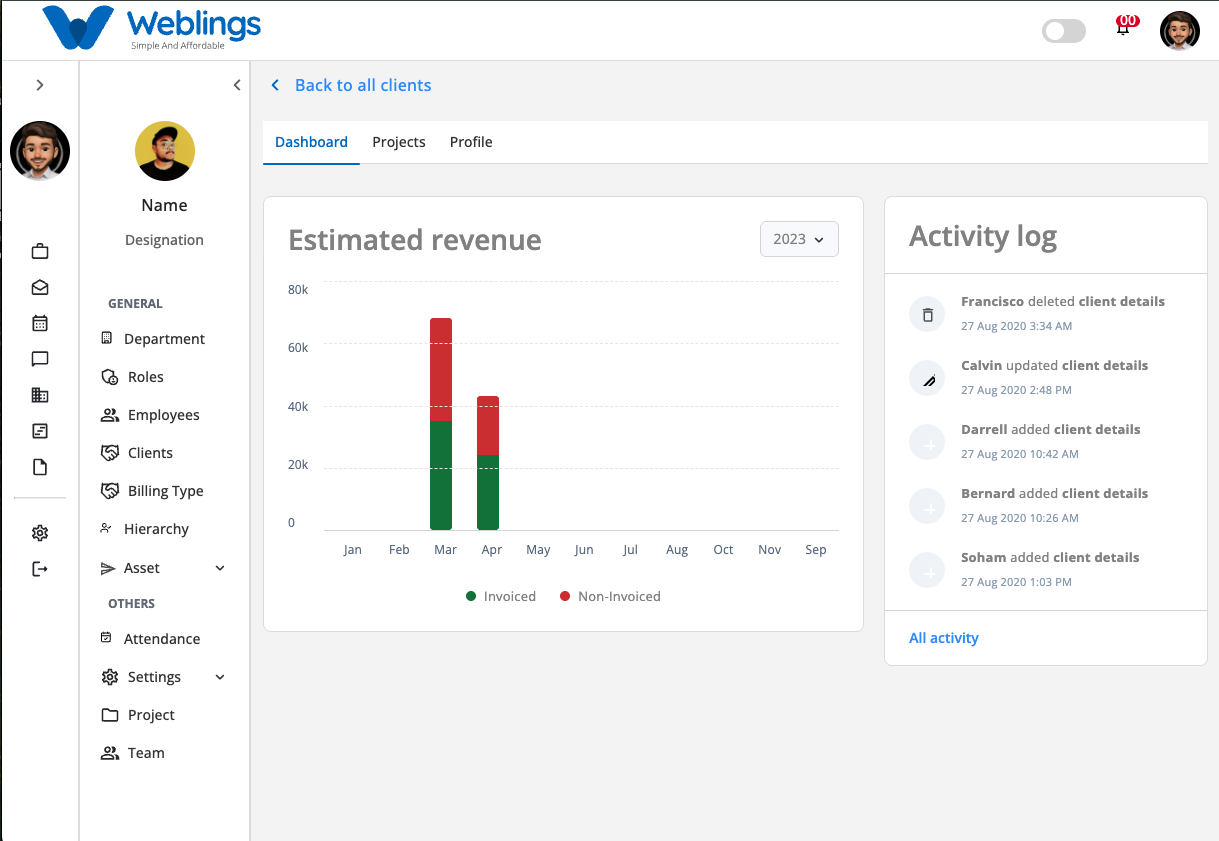1219x841 pixels.
Task: Click the Department icon in sidebar
Action: coord(107,339)
